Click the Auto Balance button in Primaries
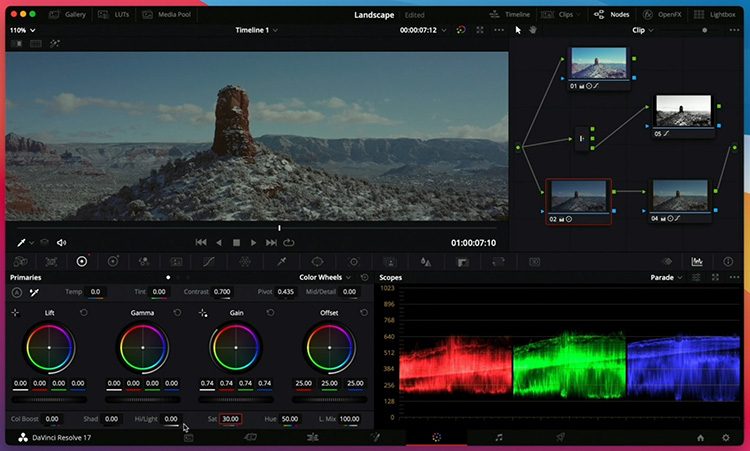Screen dimensions: 750x451 16,292
